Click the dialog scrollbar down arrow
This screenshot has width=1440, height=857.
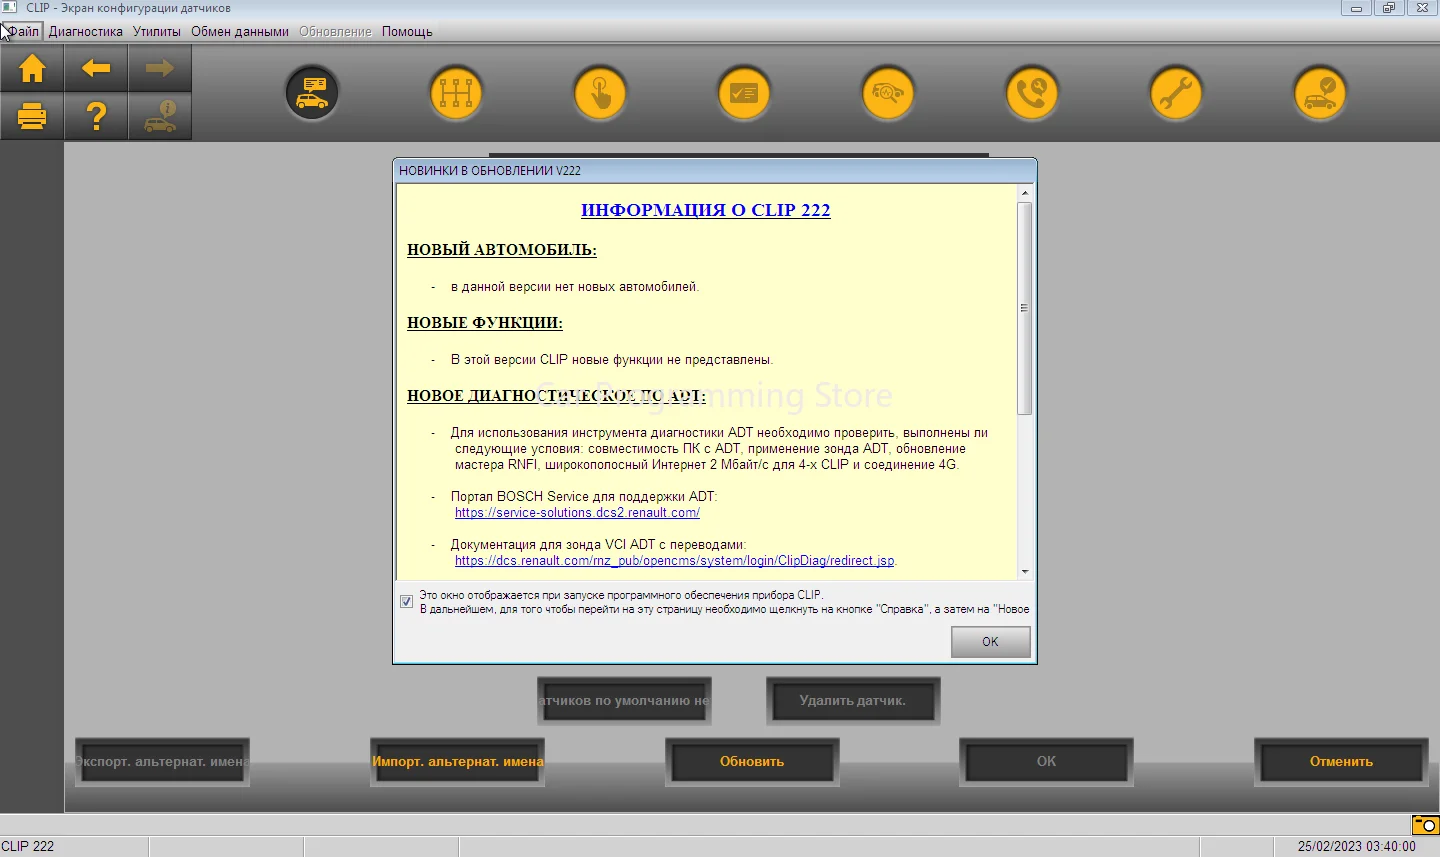coord(1024,571)
